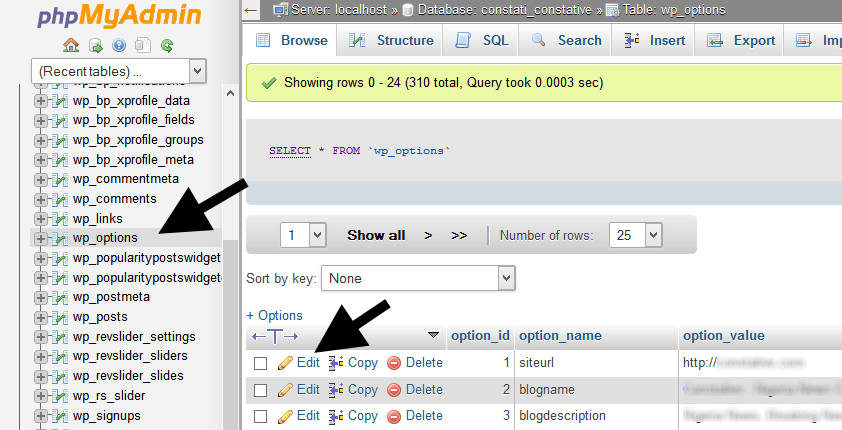Screen dimensions: 842x430
Task: Open the phpMyAdmin Home icon
Action: pos(71,46)
